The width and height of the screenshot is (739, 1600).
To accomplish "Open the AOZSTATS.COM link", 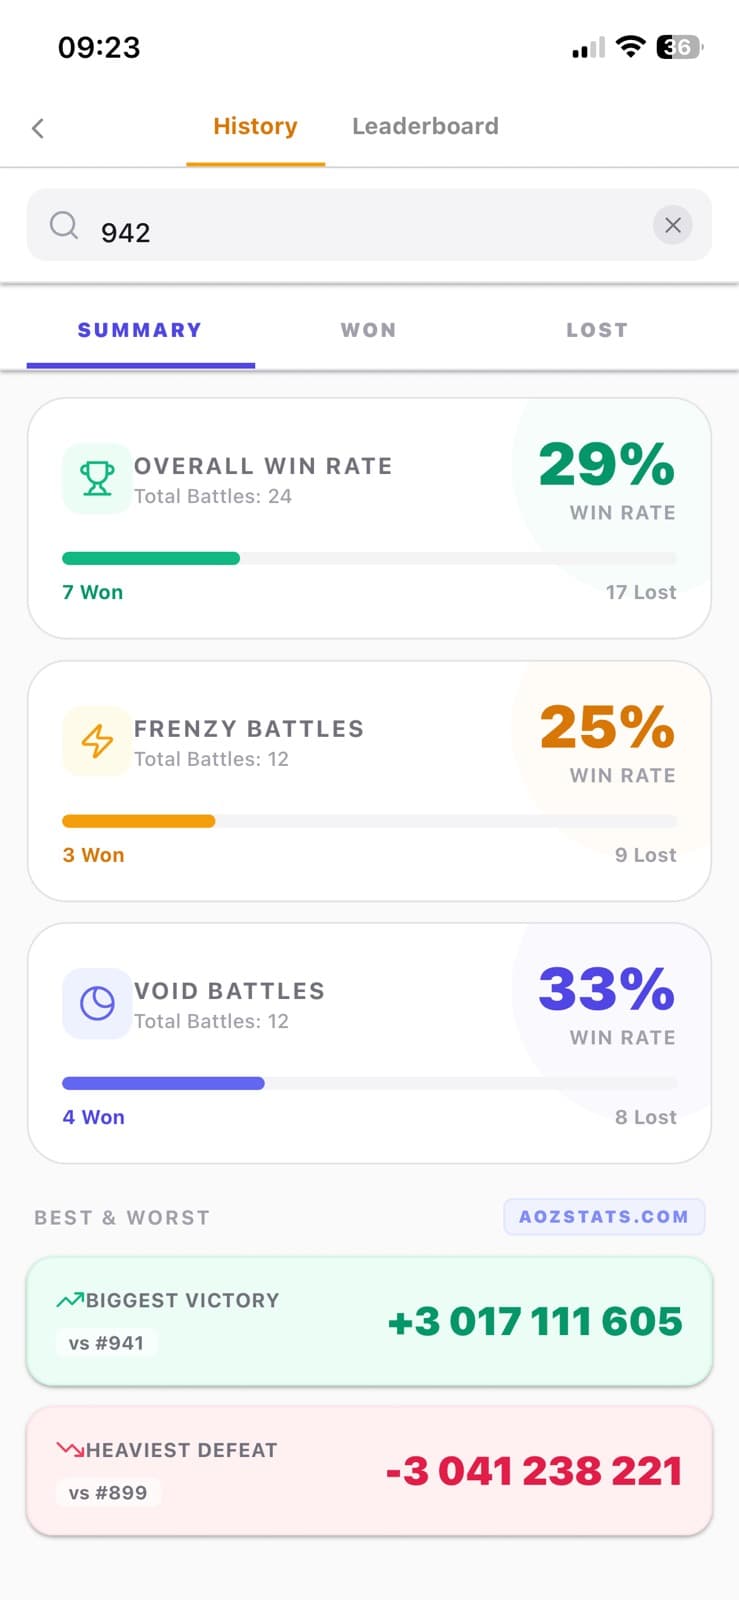I will coord(604,1217).
